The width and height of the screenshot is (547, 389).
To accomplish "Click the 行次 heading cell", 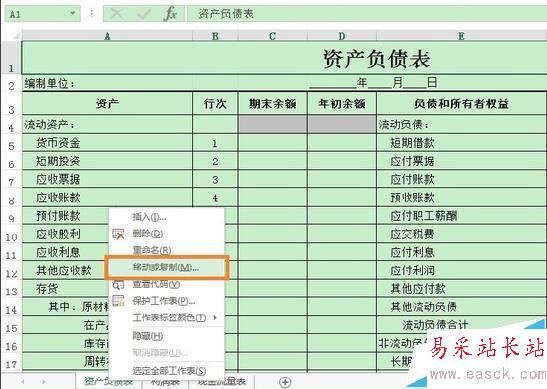I will click(x=215, y=104).
